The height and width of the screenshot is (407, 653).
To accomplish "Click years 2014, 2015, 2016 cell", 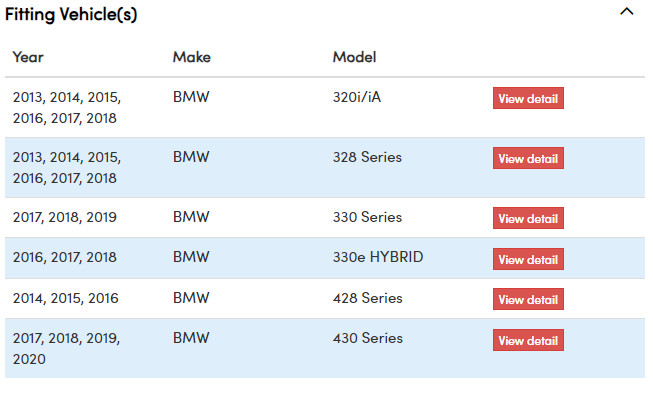I will [65, 298].
